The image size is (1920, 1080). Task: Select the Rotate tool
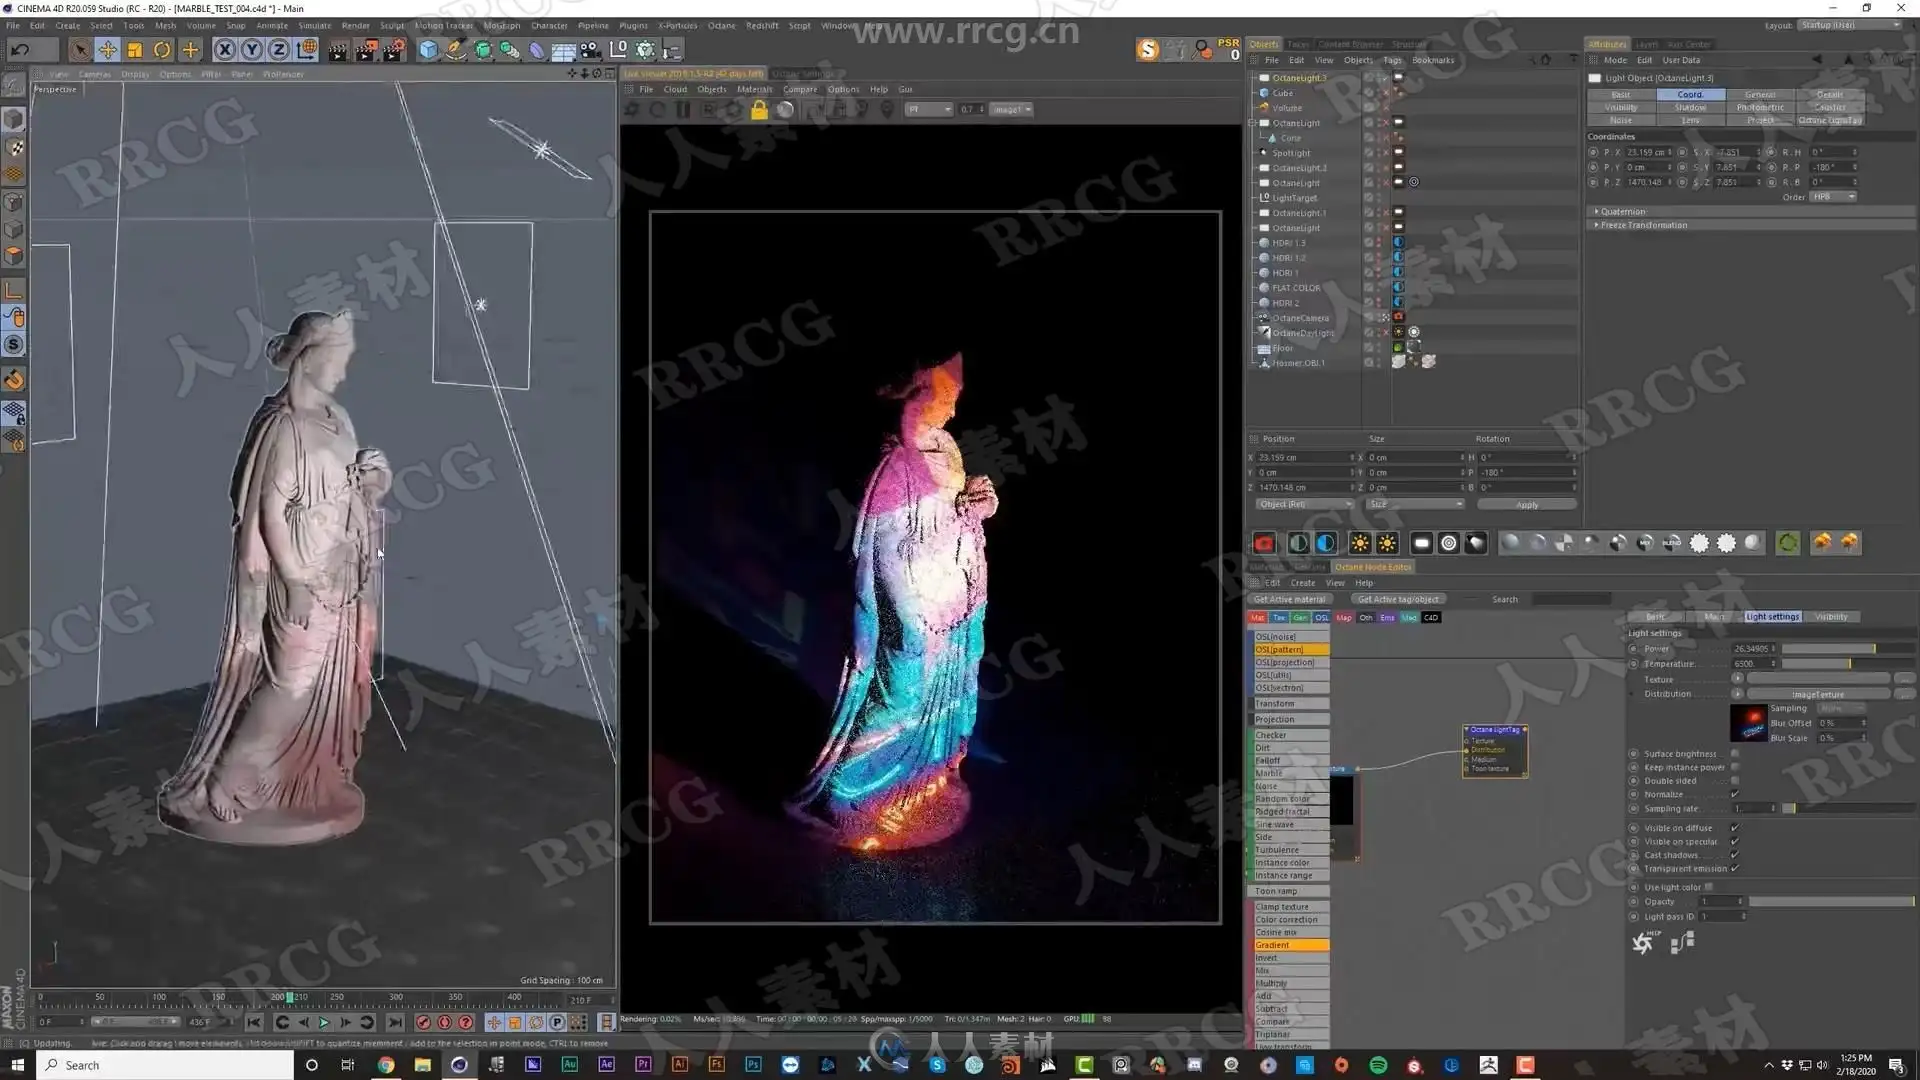pos(162,49)
